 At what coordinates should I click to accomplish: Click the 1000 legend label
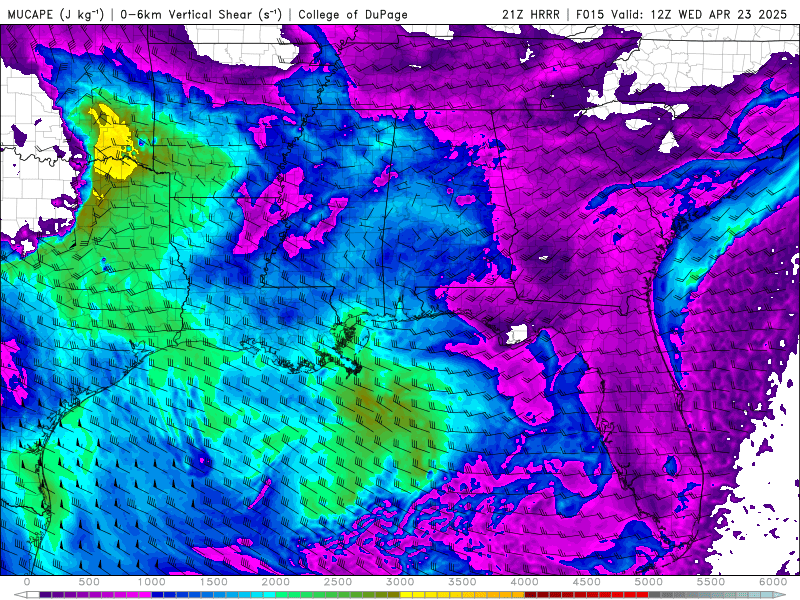click(152, 582)
